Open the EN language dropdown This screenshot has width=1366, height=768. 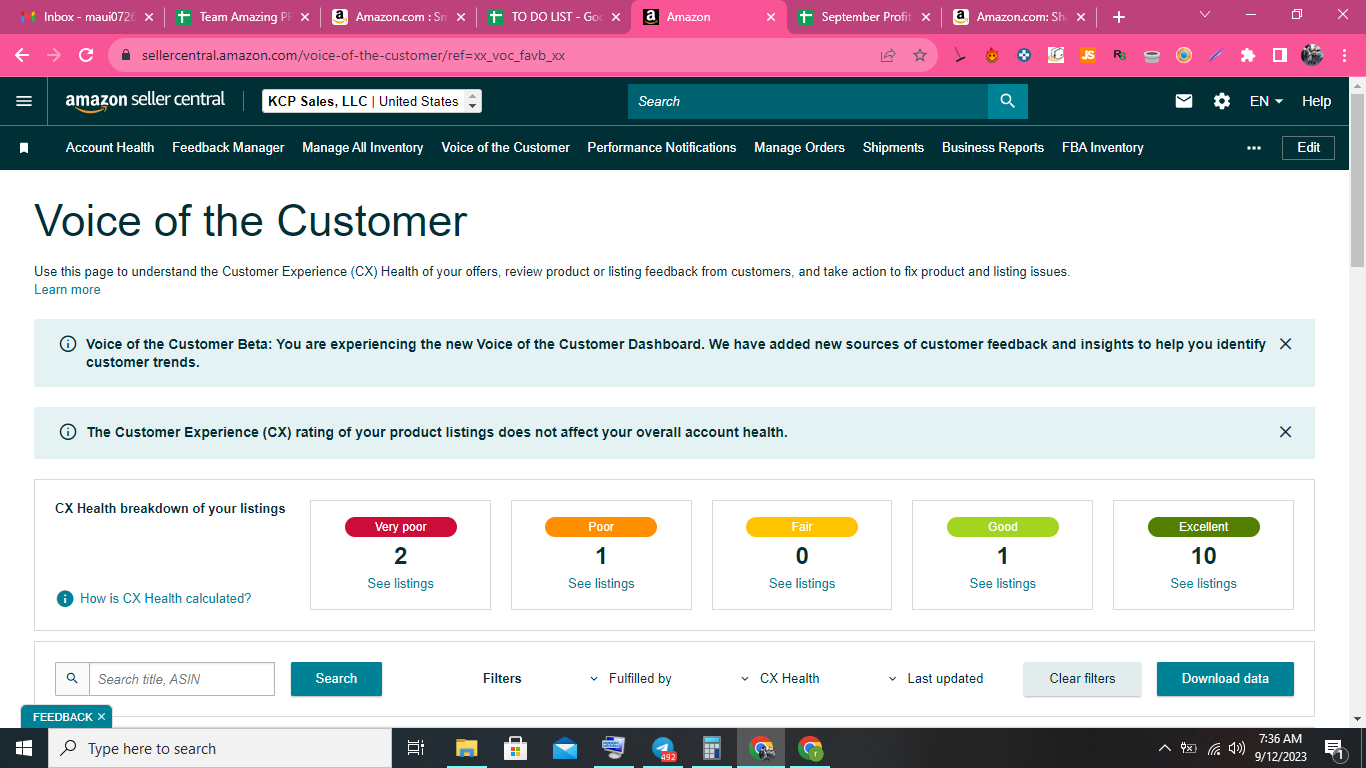coord(1266,101)
